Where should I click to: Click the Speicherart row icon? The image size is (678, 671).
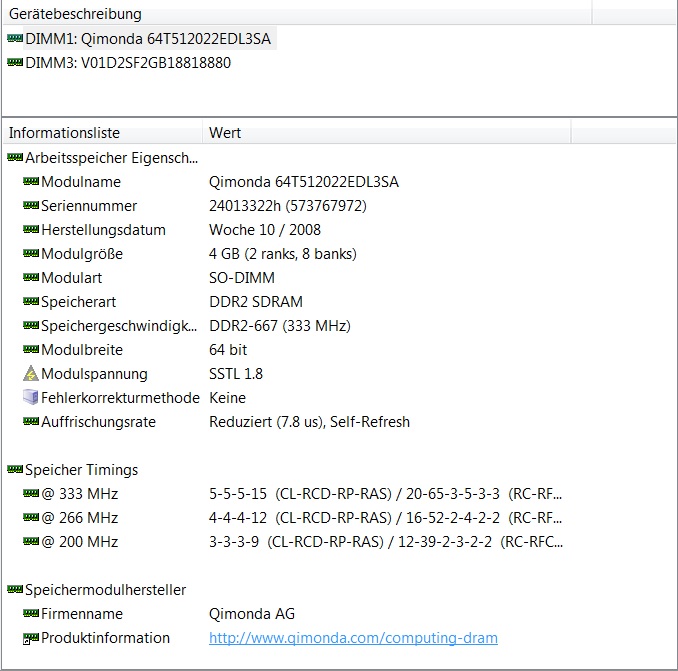(x=31, y=301)
